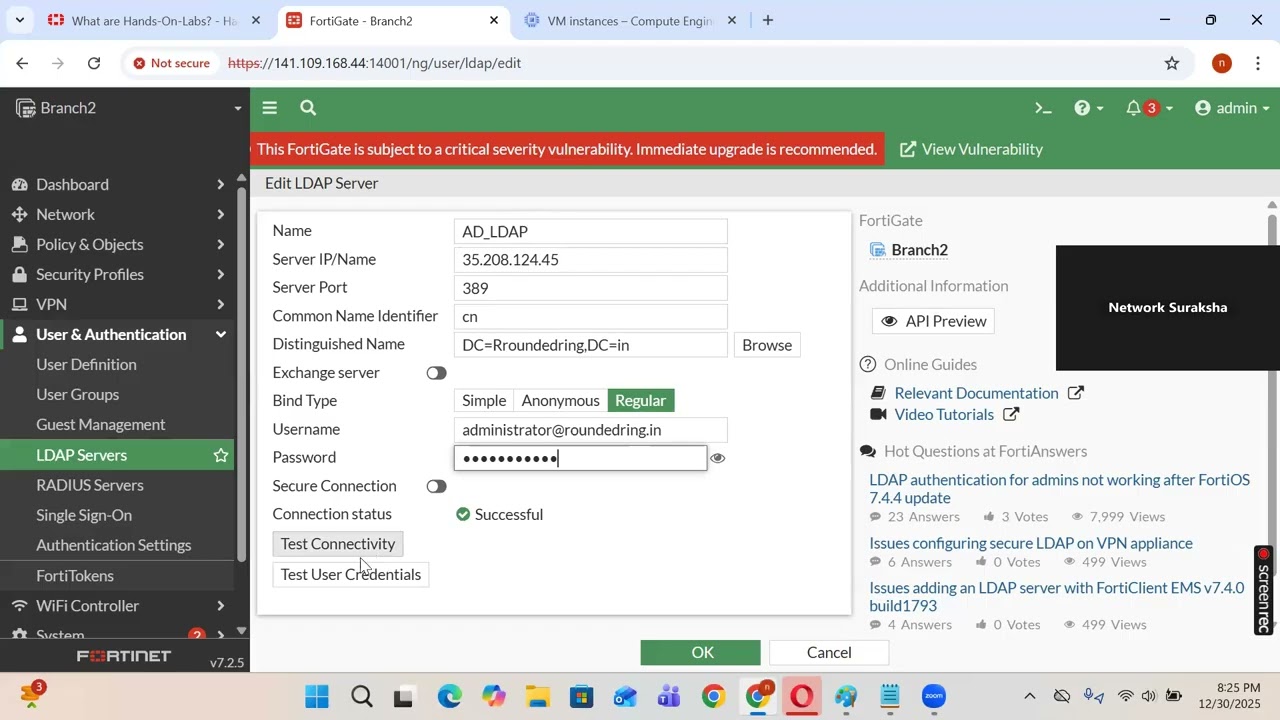The width and height of the screenshot is (1280, 720).
Task: Select Simple bind type
Action: tap(484, 400)
